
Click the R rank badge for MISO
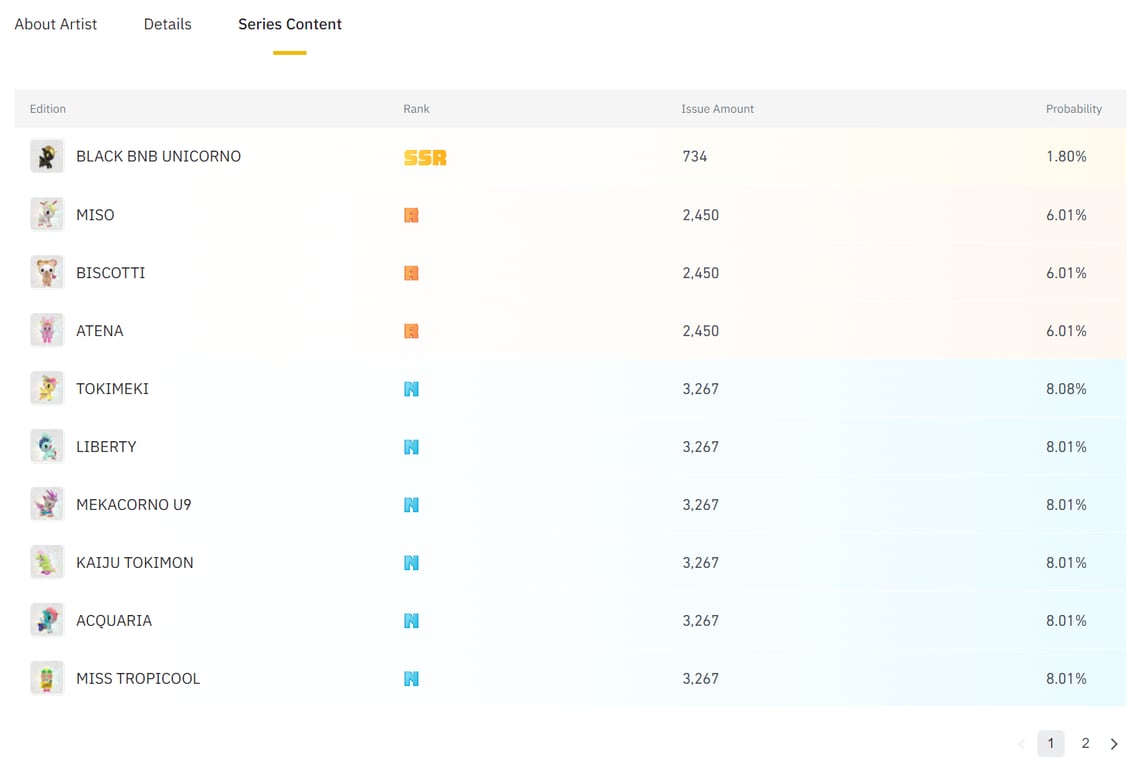click(411, 215)
